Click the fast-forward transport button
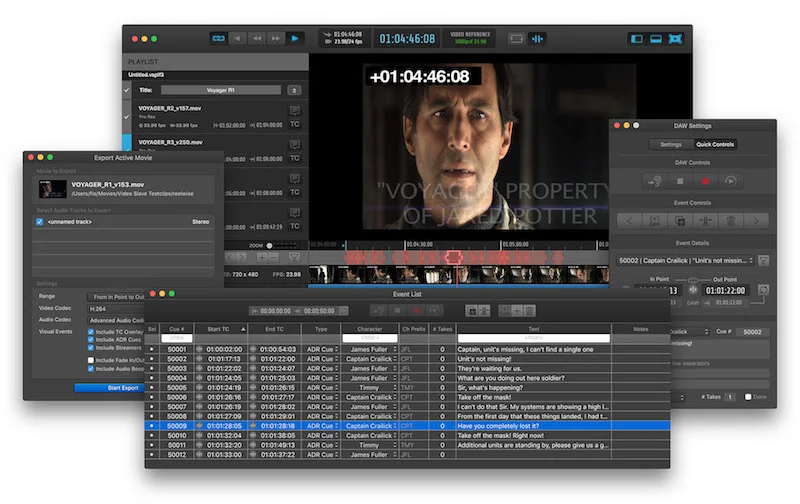 click(276, 38)
